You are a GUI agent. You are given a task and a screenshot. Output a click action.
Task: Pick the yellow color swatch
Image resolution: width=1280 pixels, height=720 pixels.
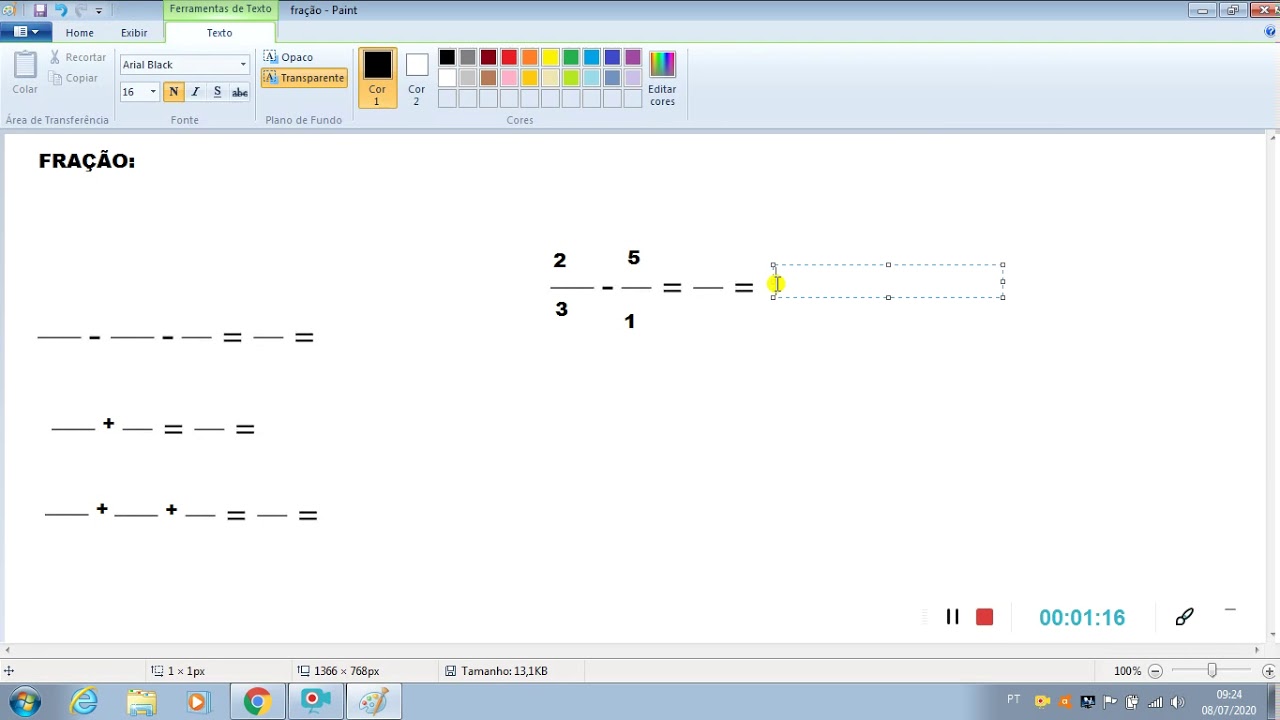pyautogui.click(x=550, y=58)
